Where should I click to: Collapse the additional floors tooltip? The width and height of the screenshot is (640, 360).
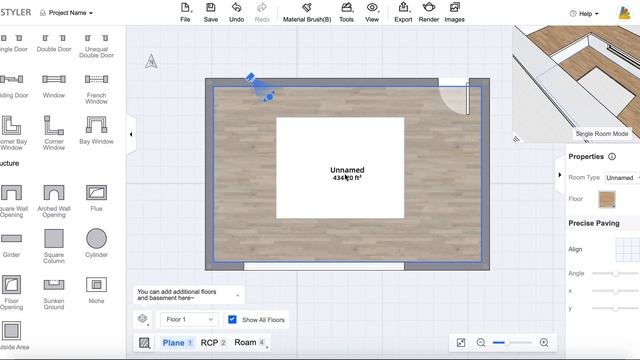238,295
